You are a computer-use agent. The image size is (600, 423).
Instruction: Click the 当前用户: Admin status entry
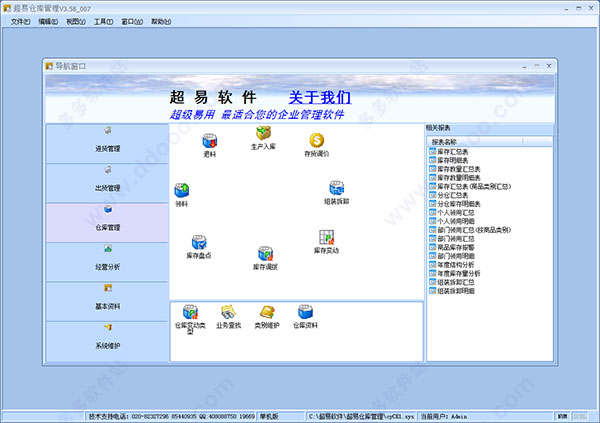tap(486, 416)
